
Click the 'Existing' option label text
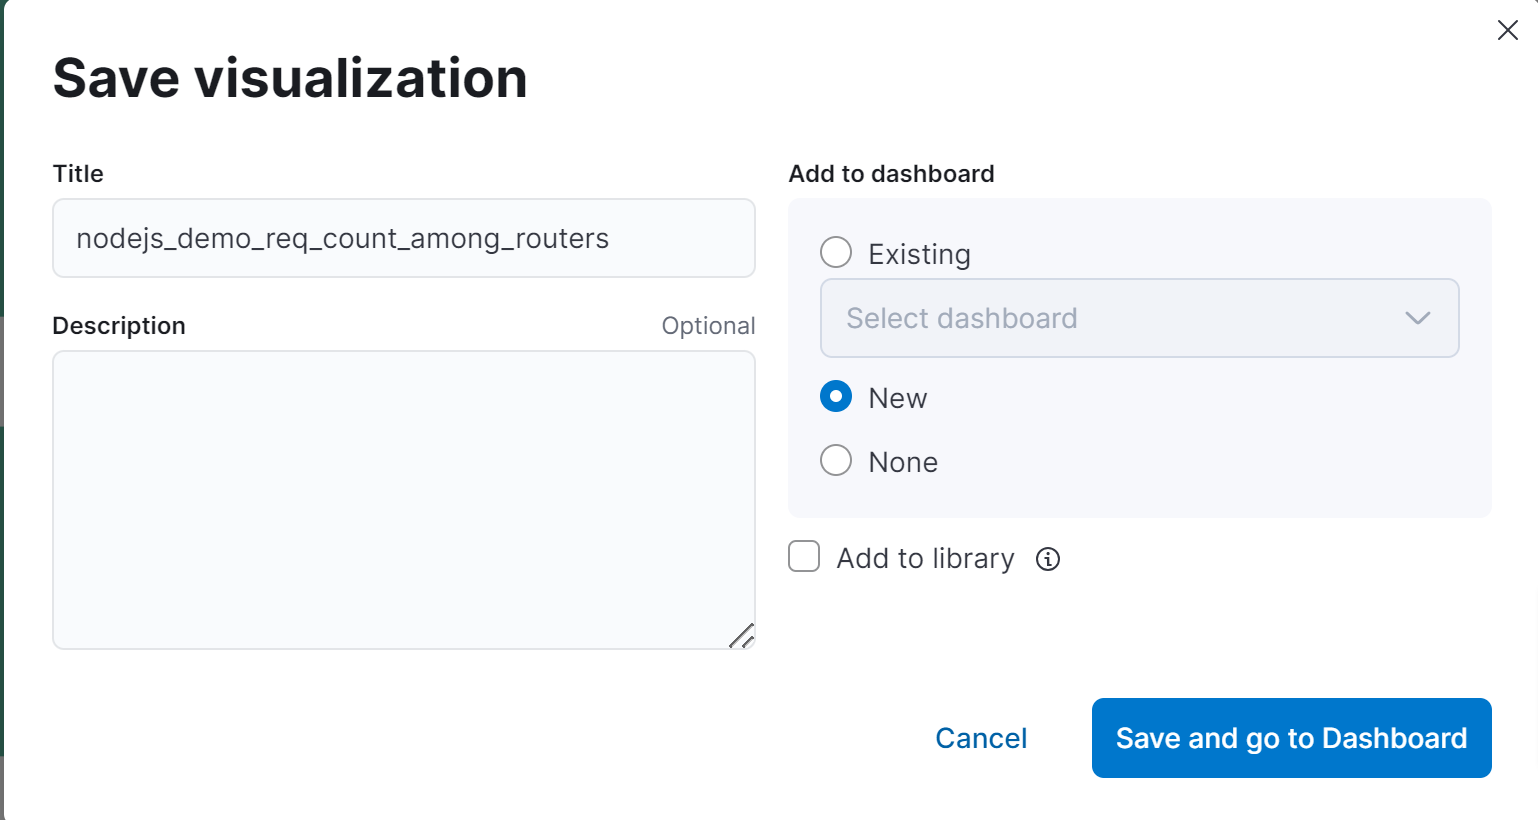click(919, 254)
